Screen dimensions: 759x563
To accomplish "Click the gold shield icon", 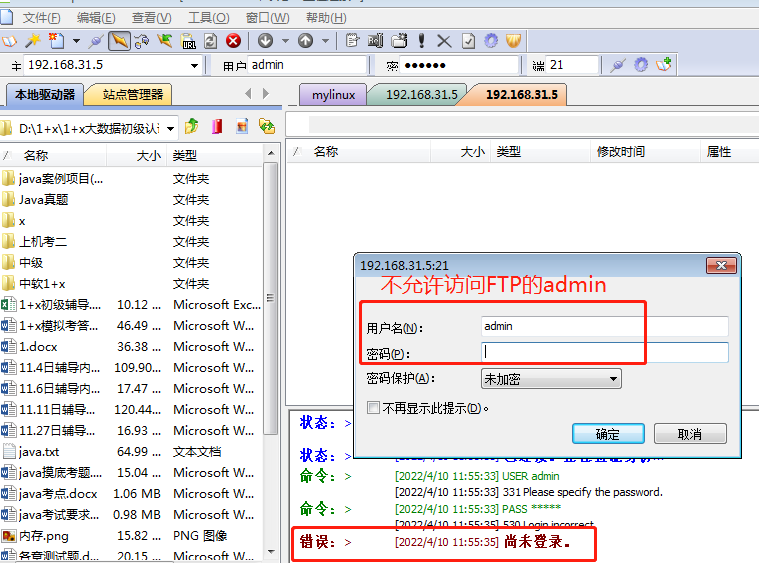I will pos(514,41).
